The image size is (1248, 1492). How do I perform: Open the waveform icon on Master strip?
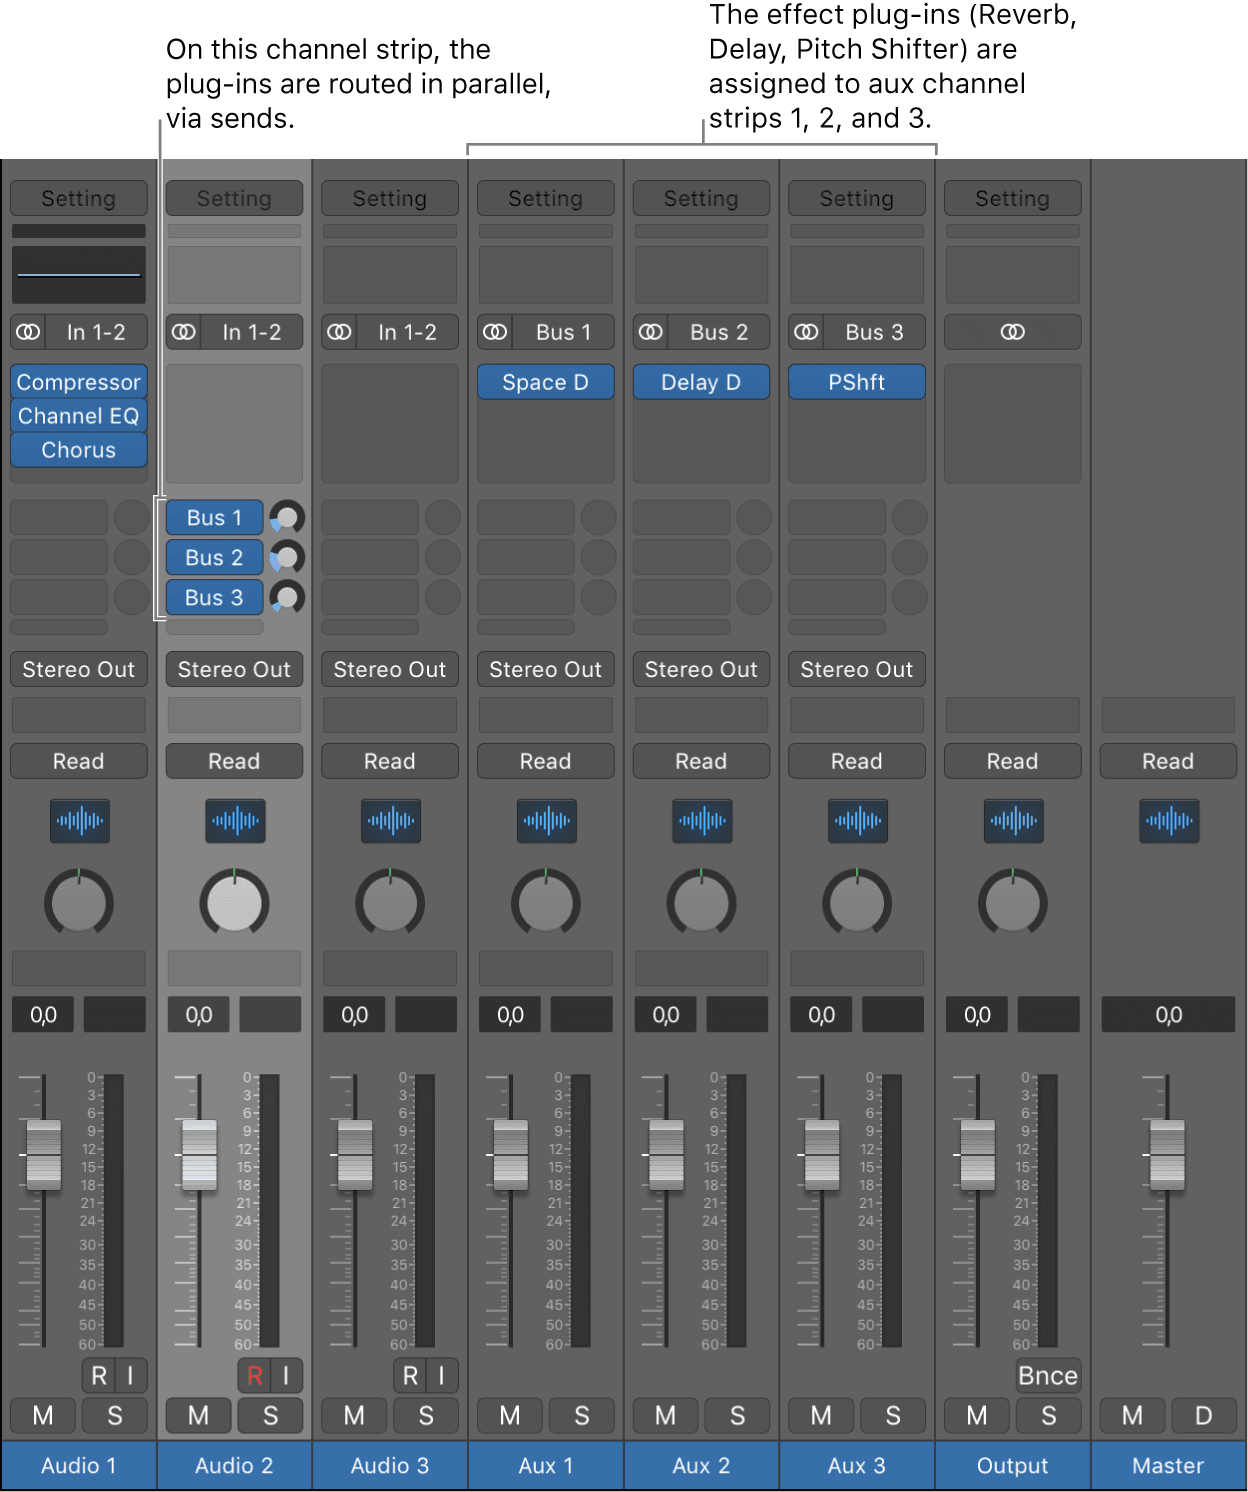pos(1169,821)
